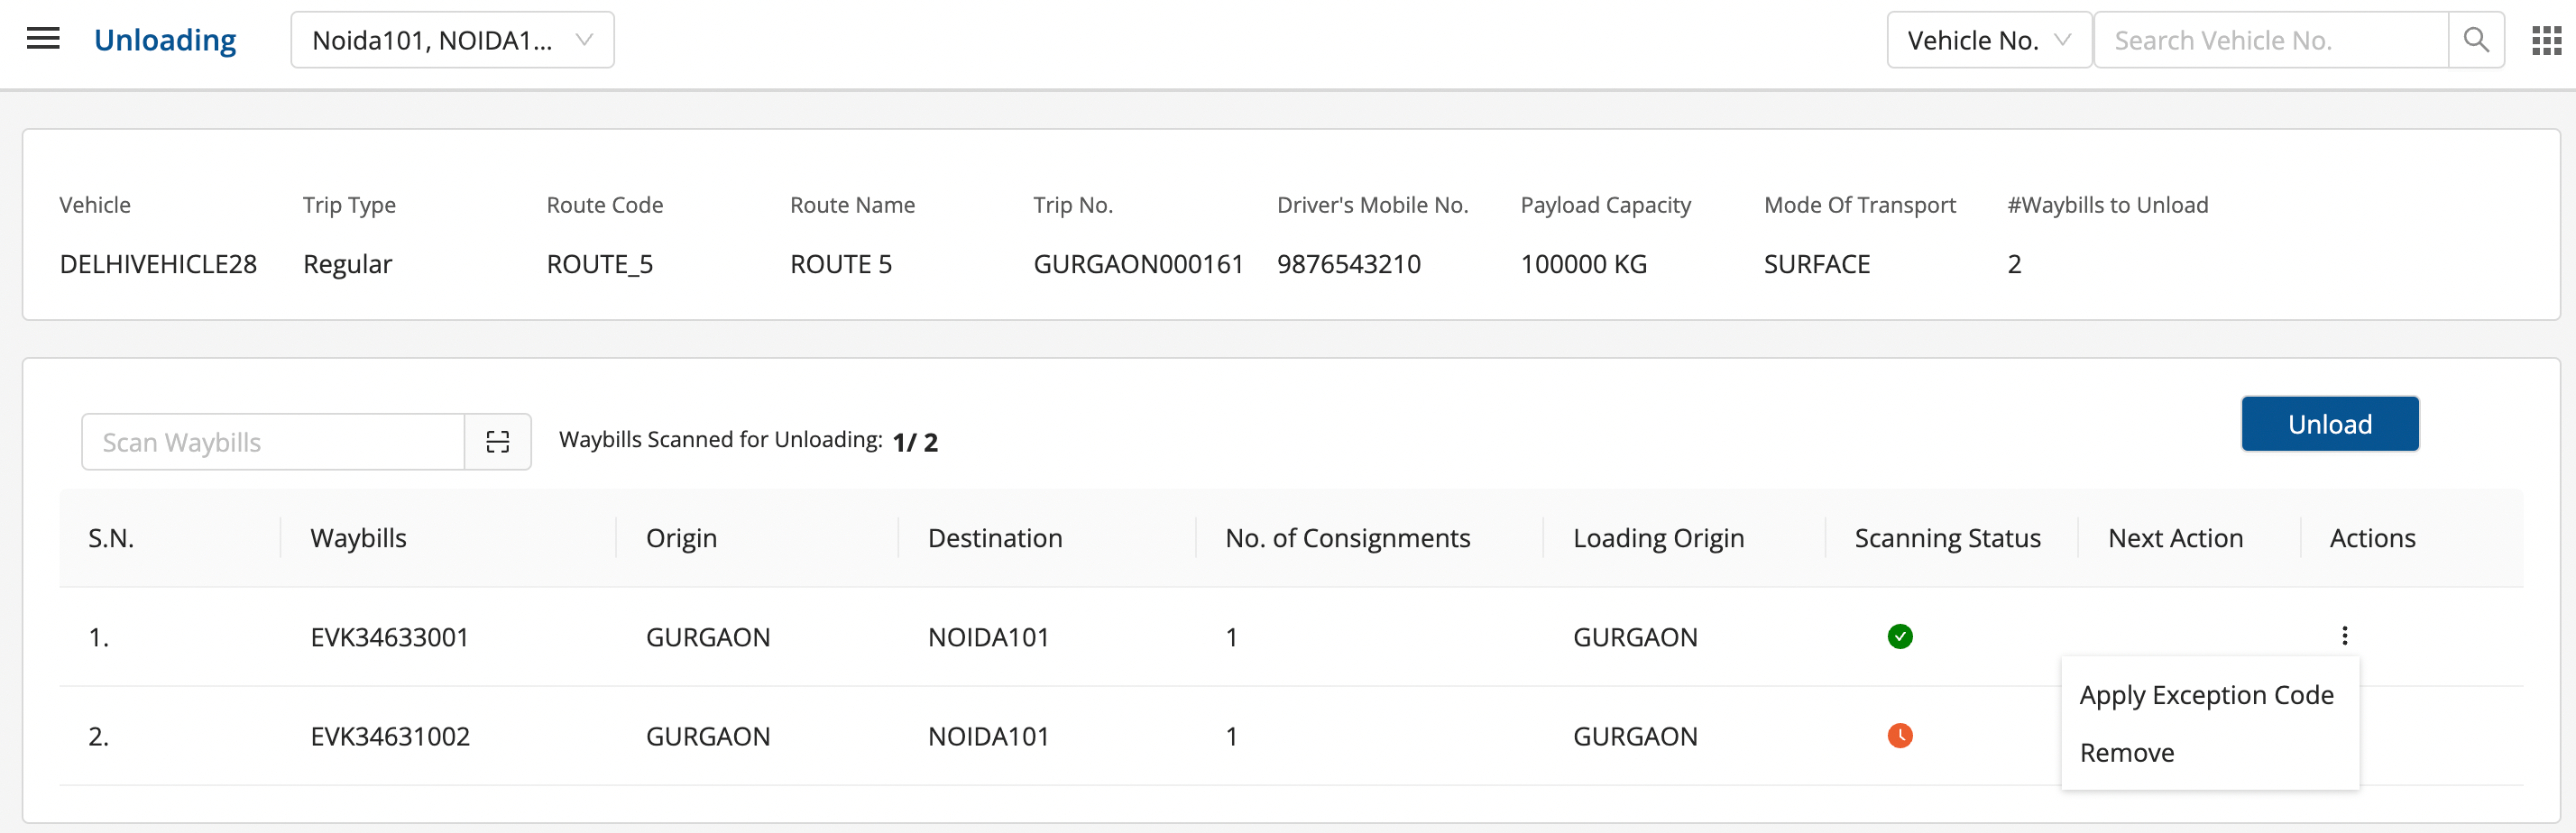This screenshot has width=2576, height=833.
Task: Select Apply Exception Code option
Action: point(2206,695)
